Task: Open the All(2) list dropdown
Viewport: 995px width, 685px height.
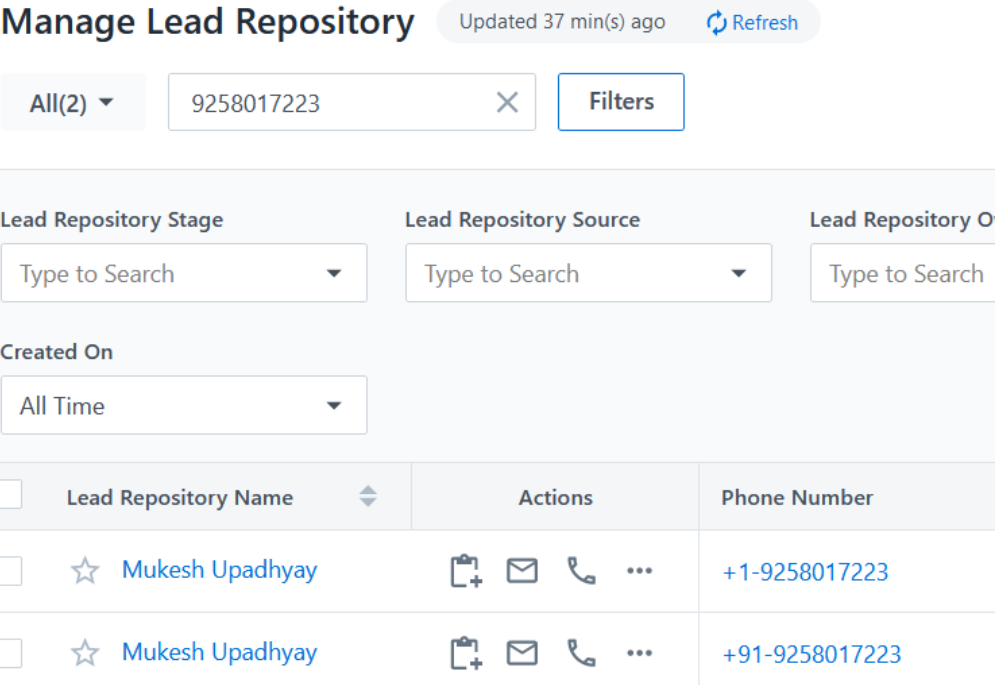Action: [72, 103]
